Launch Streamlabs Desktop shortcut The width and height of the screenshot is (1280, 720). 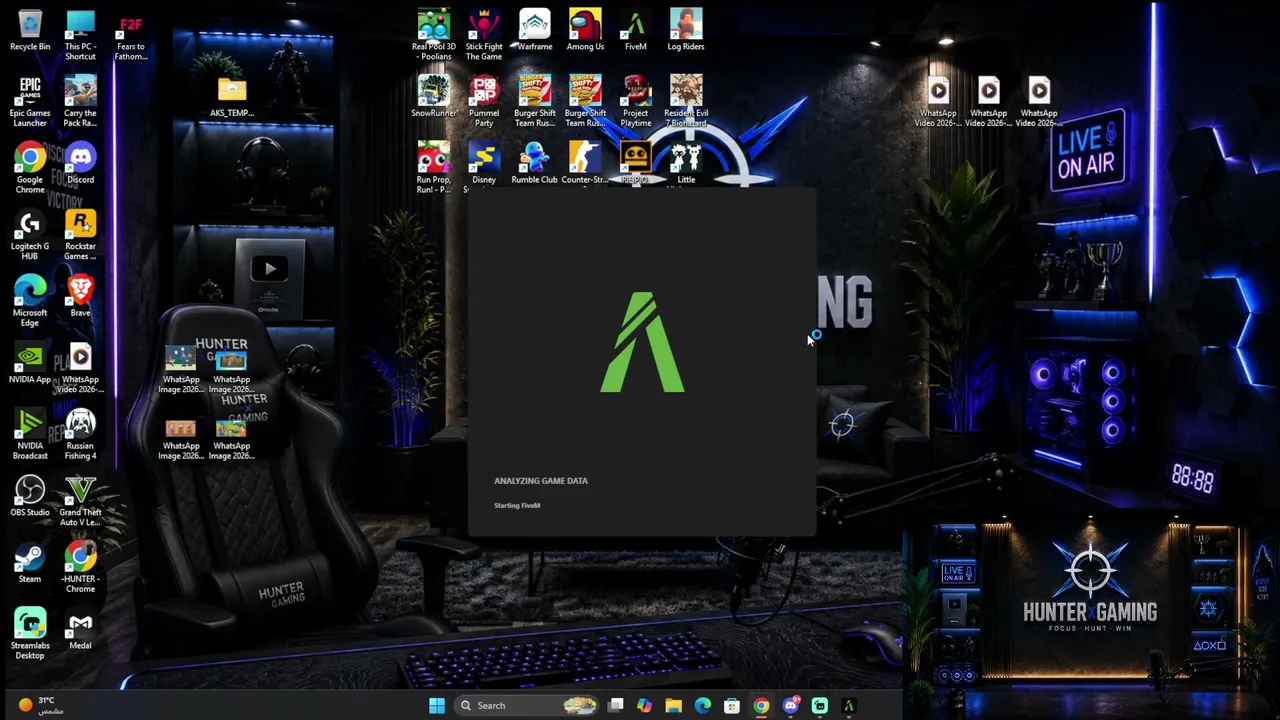(30, 634)
